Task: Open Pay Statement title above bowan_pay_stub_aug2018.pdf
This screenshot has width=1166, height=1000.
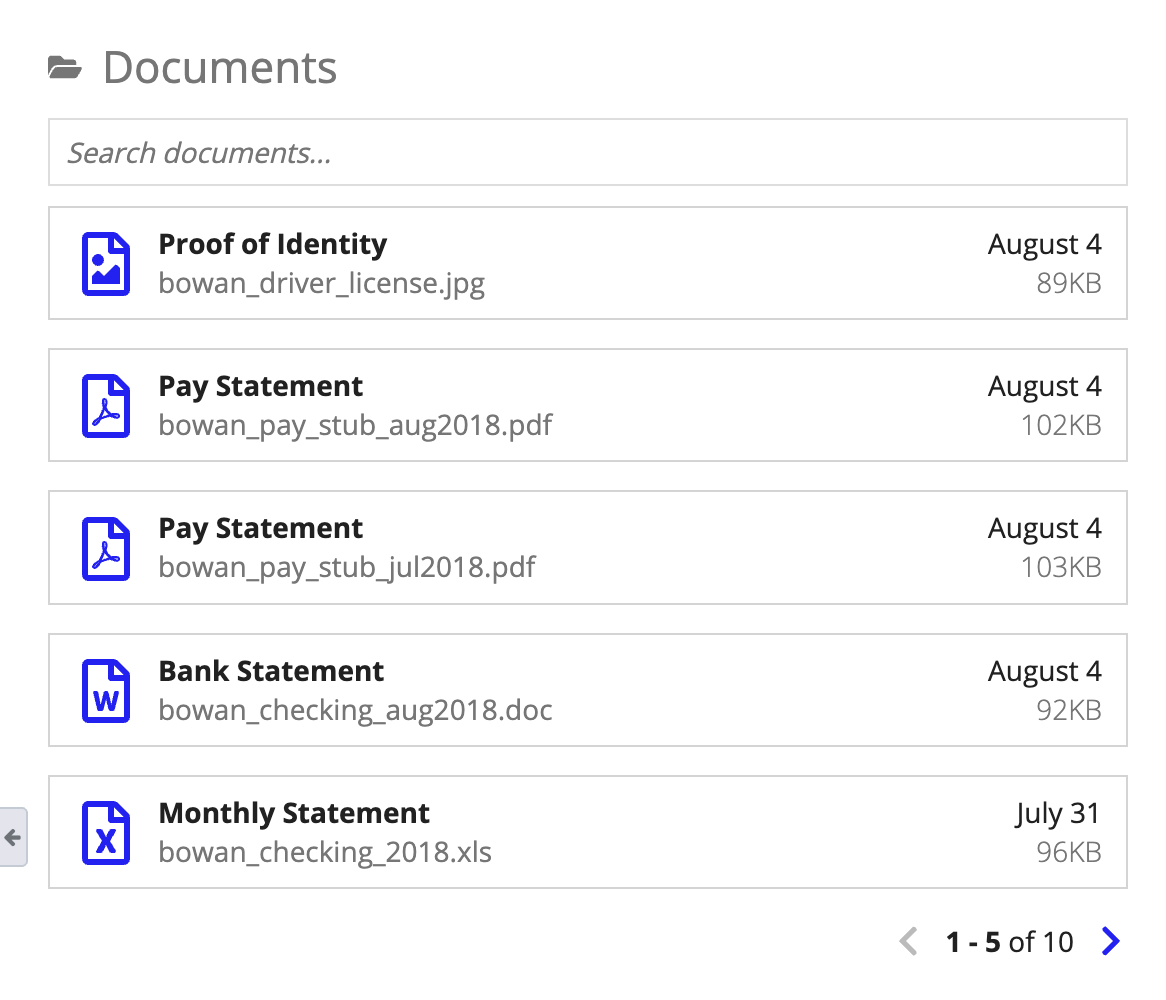Action: pos(260,387)
